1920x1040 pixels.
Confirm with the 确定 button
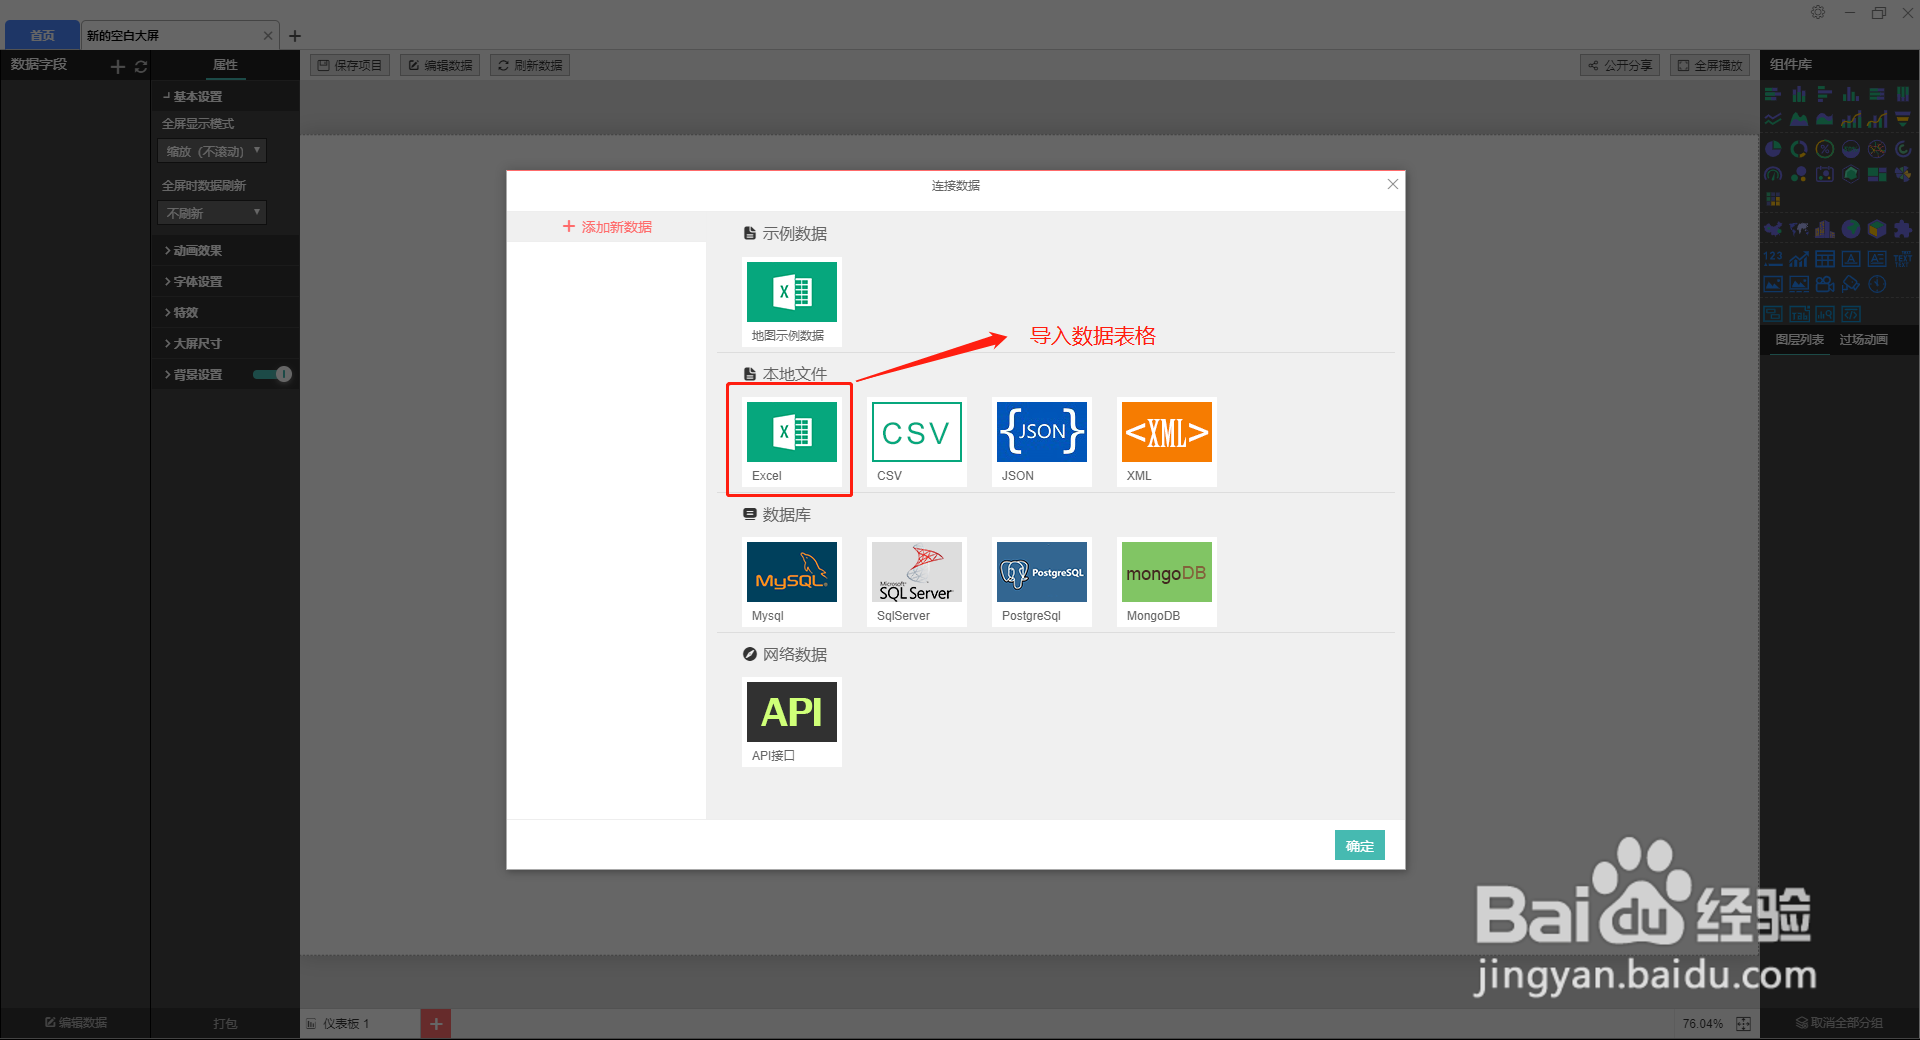click(1359, 845)
